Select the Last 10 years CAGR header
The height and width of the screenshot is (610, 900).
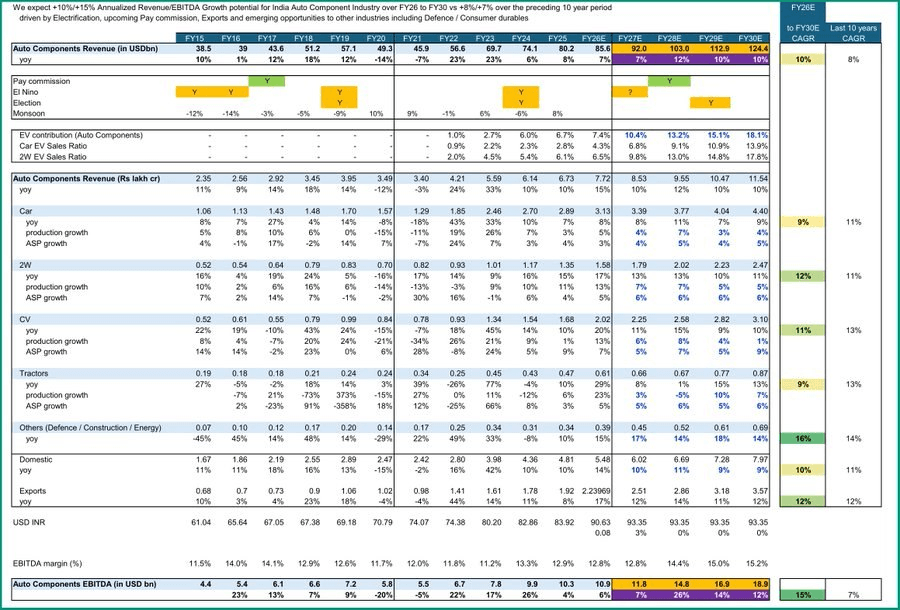(854, 33)
